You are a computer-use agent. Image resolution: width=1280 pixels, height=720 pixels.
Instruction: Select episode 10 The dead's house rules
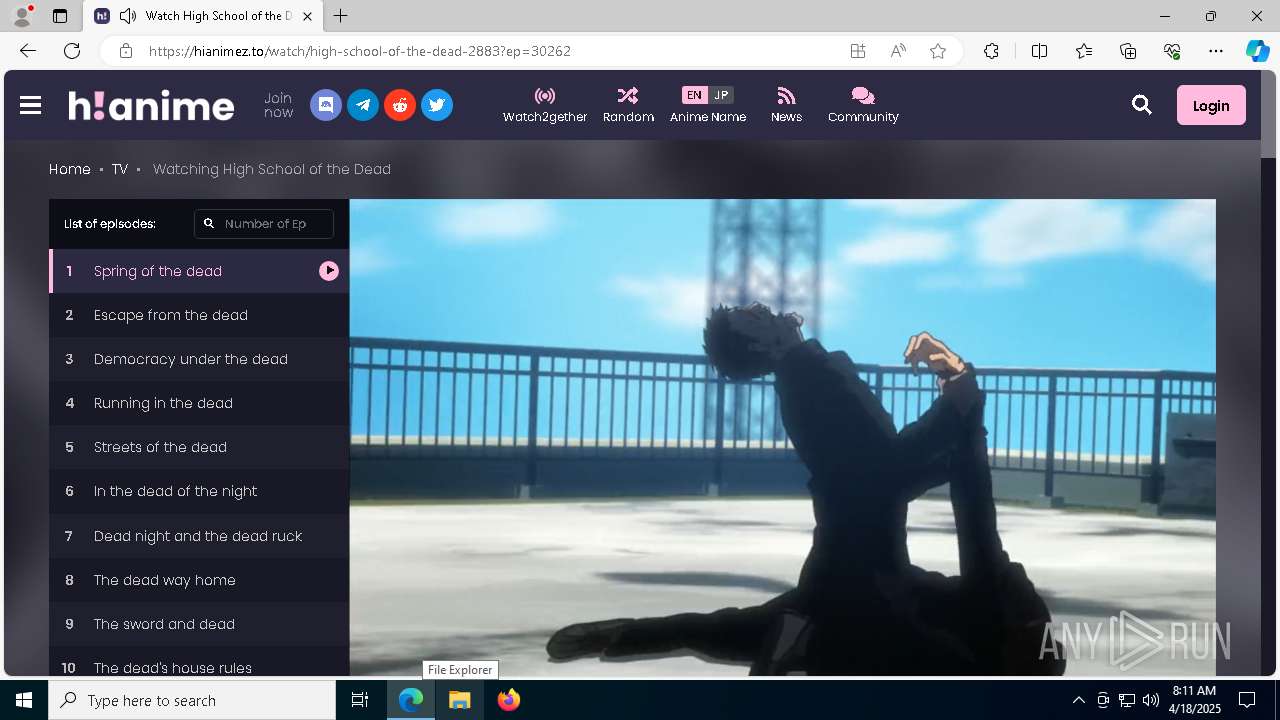tap(199, 662)
